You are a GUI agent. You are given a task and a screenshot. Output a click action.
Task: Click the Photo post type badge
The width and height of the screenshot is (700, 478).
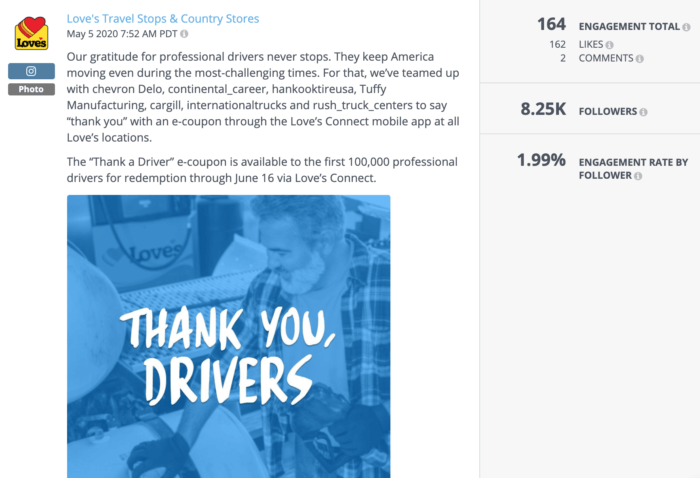tap(31, 89)
